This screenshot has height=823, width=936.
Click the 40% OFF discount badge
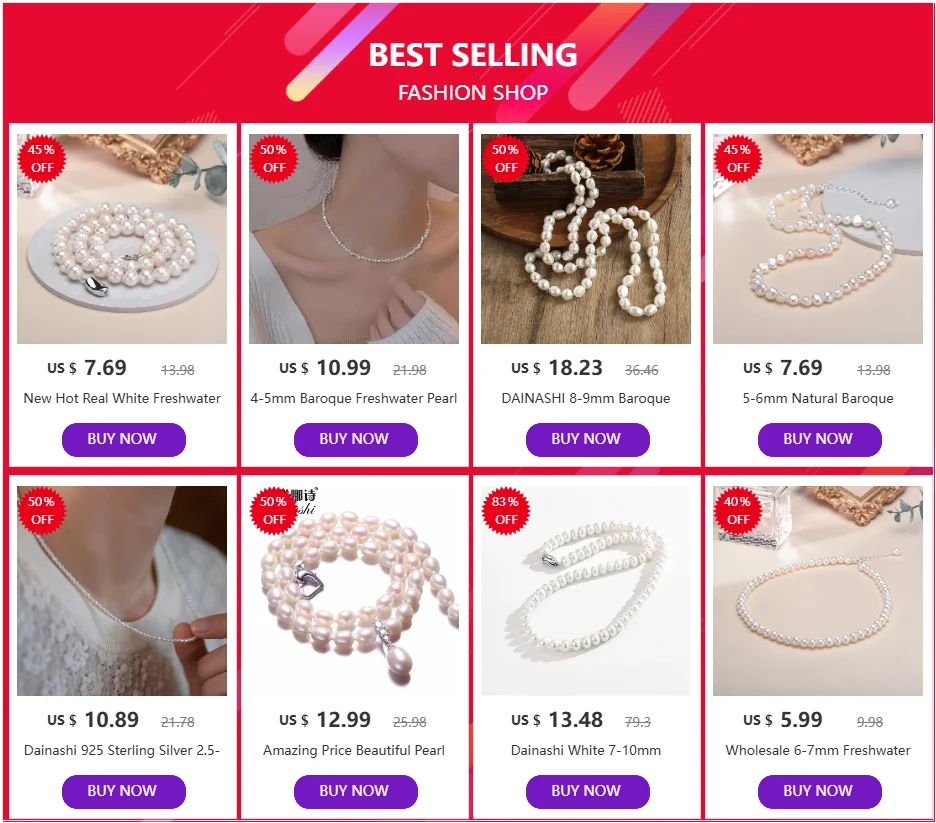[738, 511]
